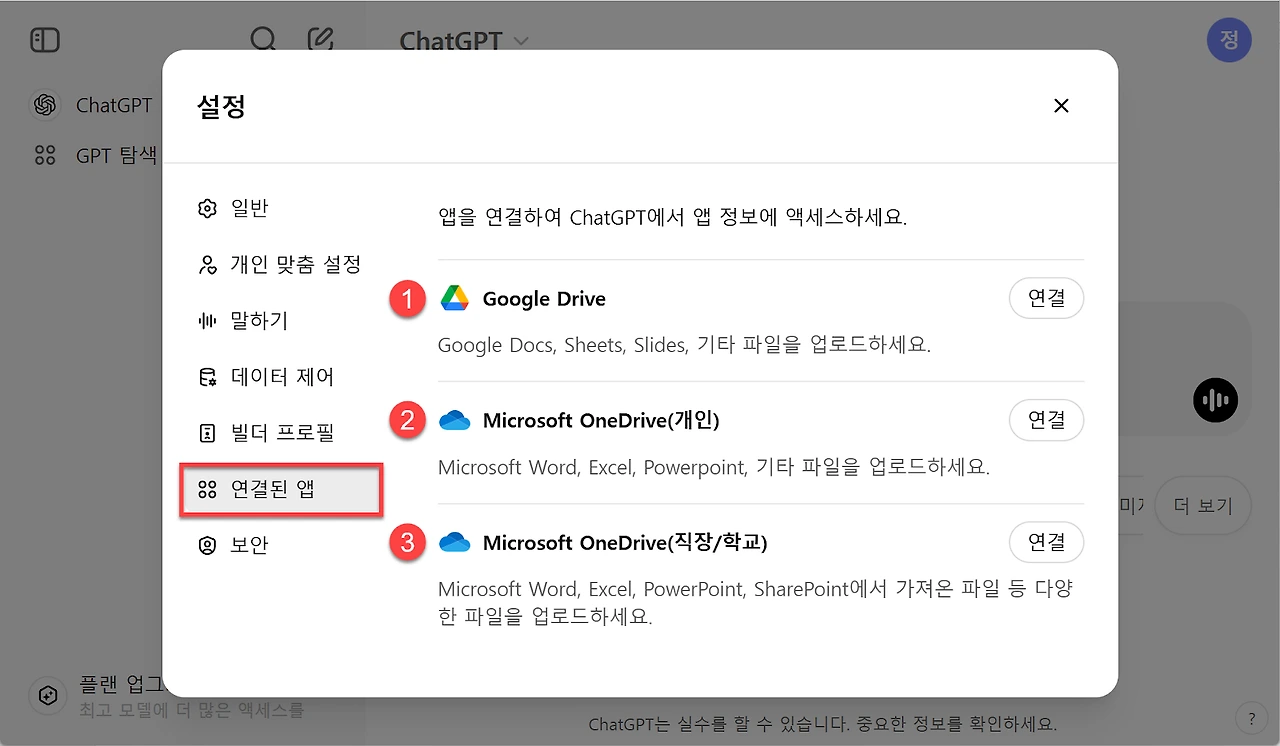The width and height of the screenshot is (1280, 746).
Task: Click the waveform icon beside 말하기
Action: tap(207, 321)
